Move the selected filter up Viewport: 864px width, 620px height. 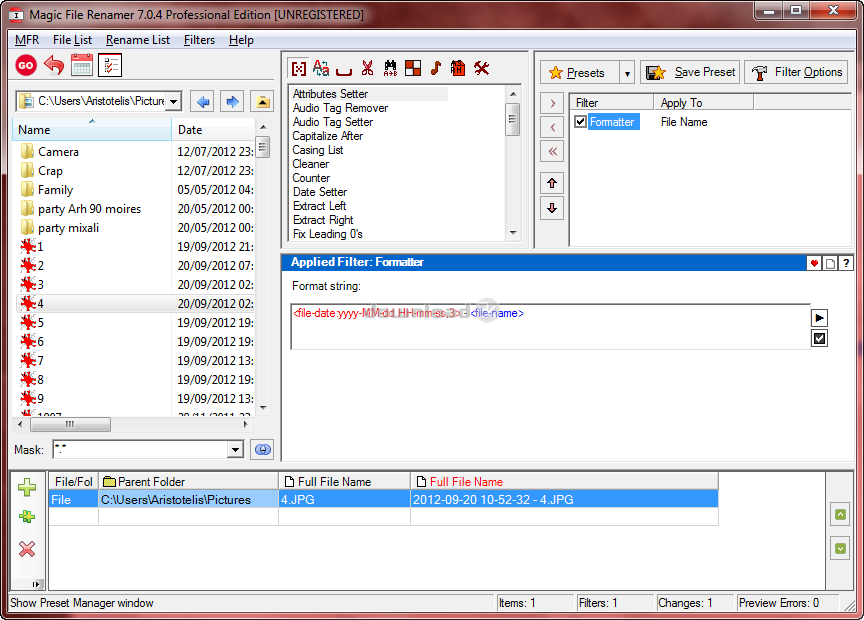coord(553,183)
